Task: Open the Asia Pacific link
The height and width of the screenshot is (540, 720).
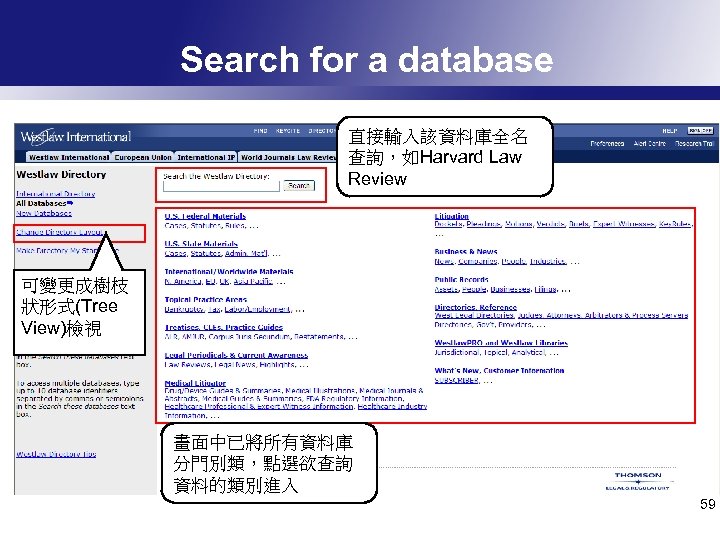Action: coord(253,281)
